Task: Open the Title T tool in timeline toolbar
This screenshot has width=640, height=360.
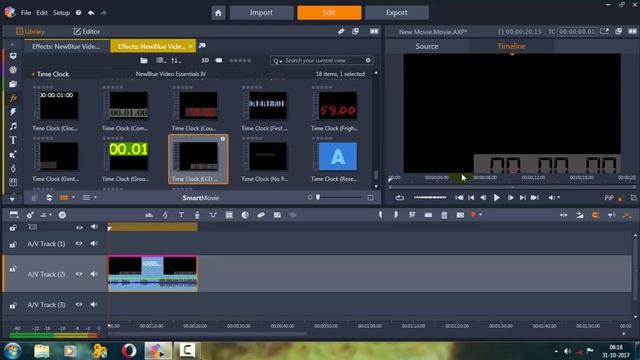Action: (181, 215)
